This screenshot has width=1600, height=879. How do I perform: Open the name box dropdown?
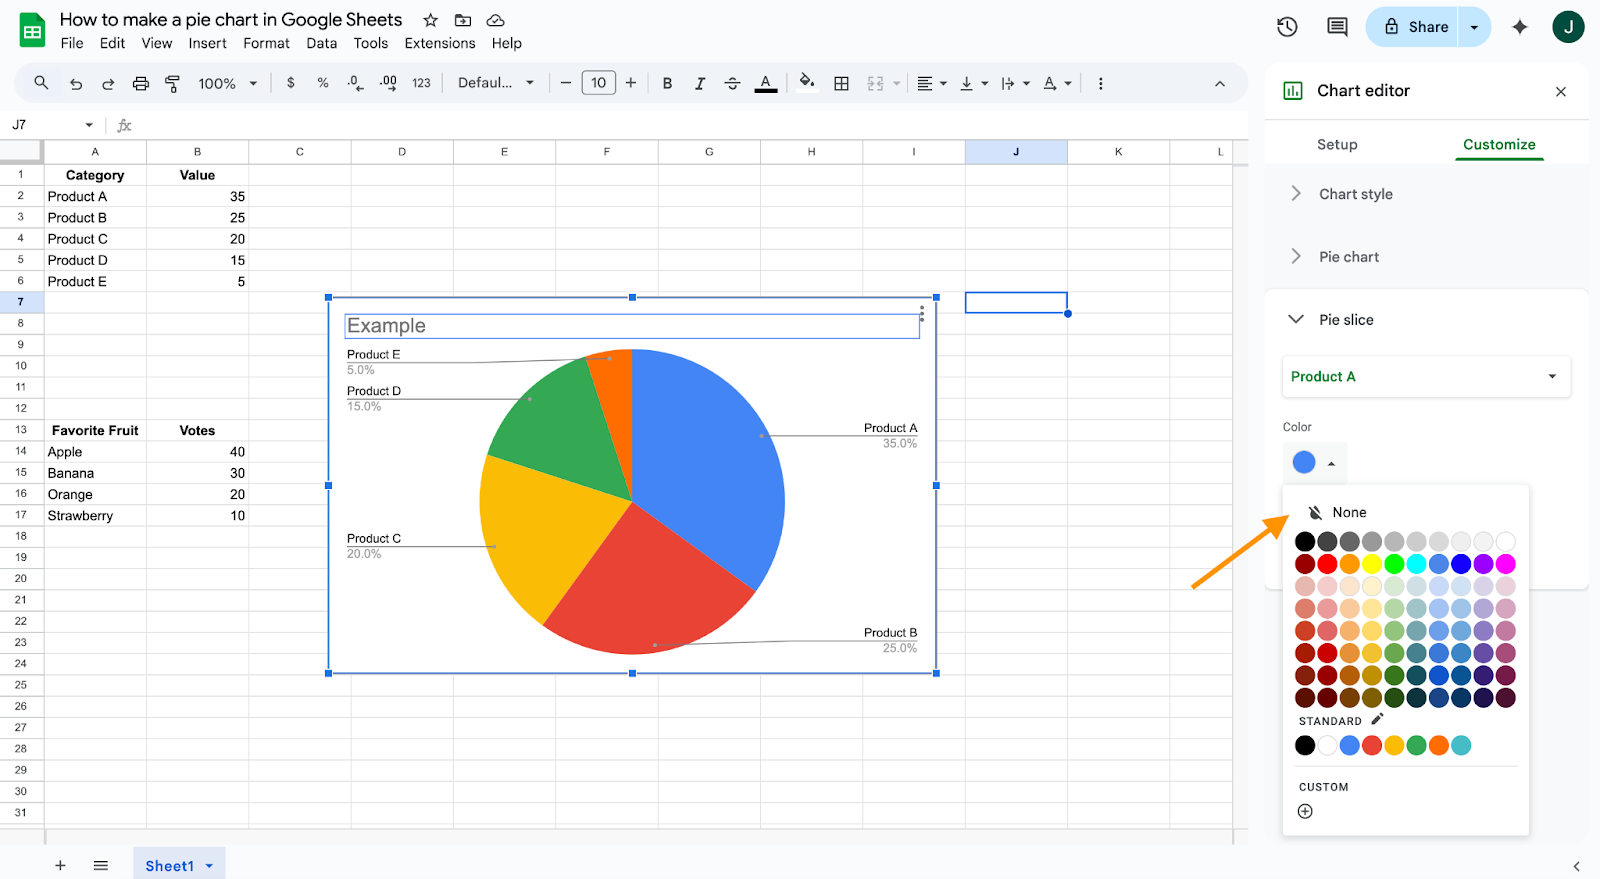(x=89, y=125)
